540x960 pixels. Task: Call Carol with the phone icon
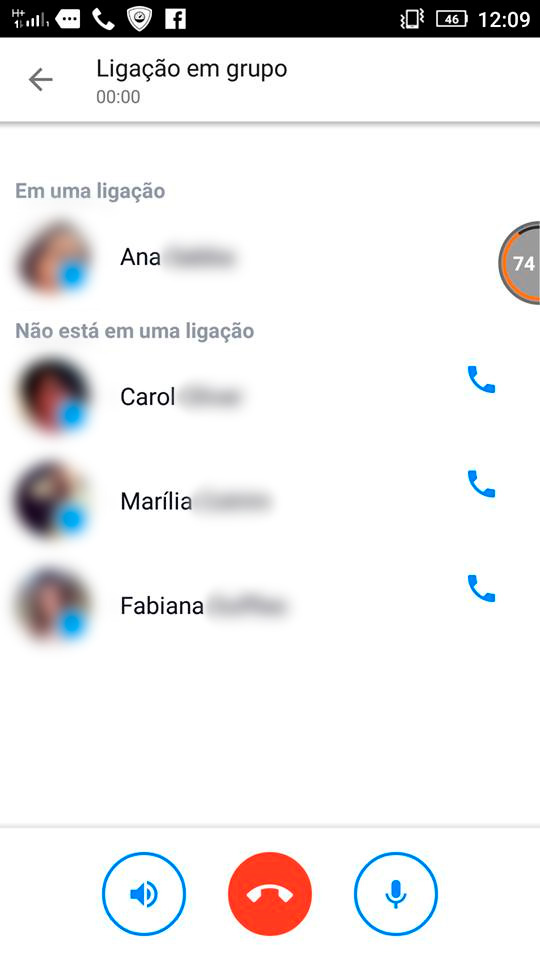pos(481,380)
